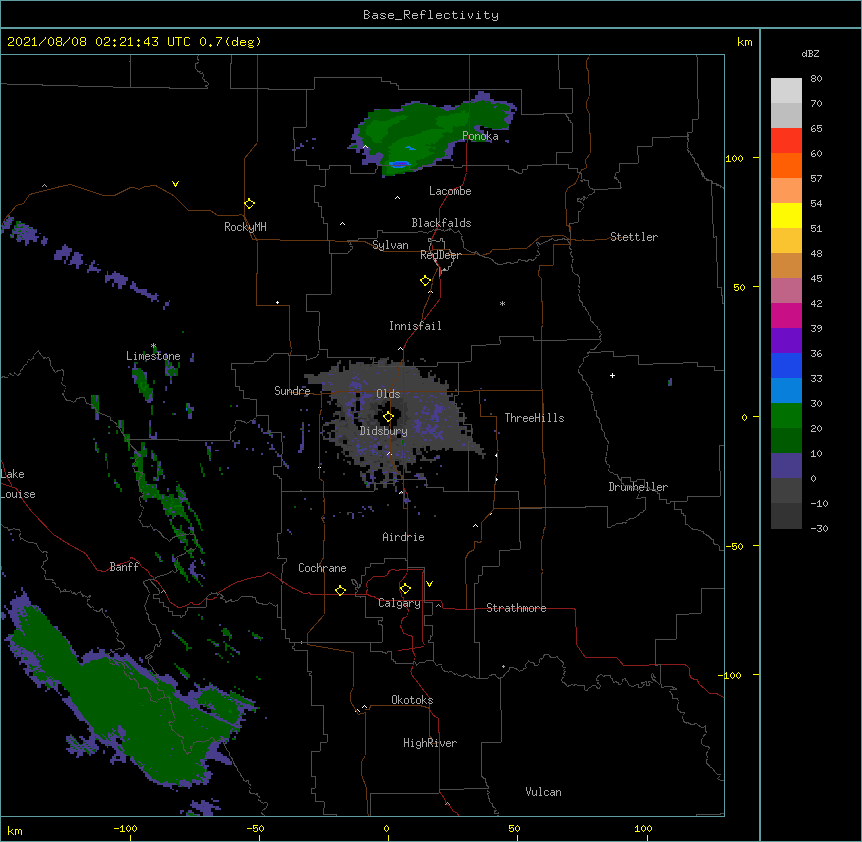This screenshot has height=842, width=862.
Task: Click the Drumheller label
Action: (638, 487)
